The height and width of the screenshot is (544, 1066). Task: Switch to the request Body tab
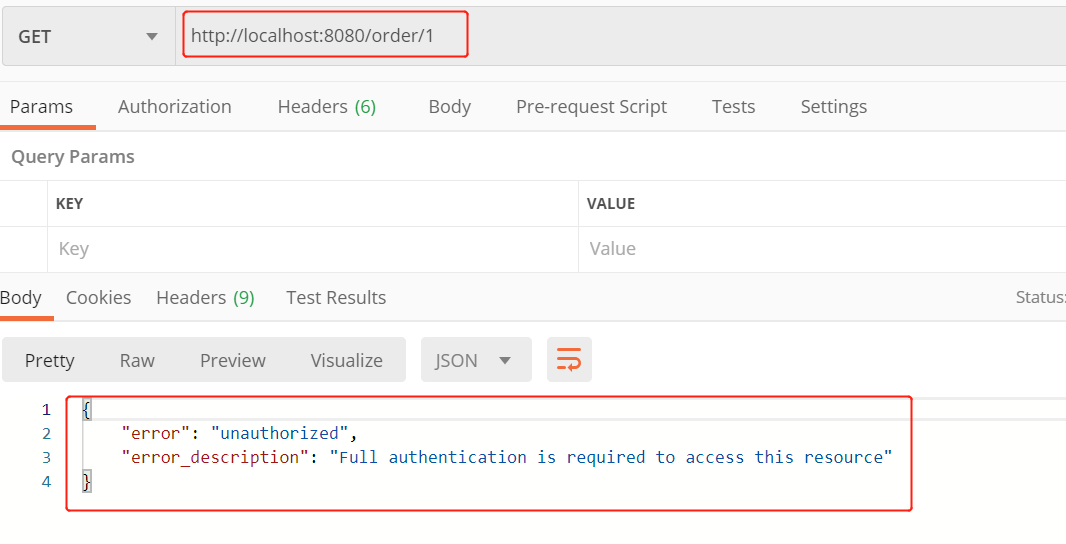tap(449, 107)
